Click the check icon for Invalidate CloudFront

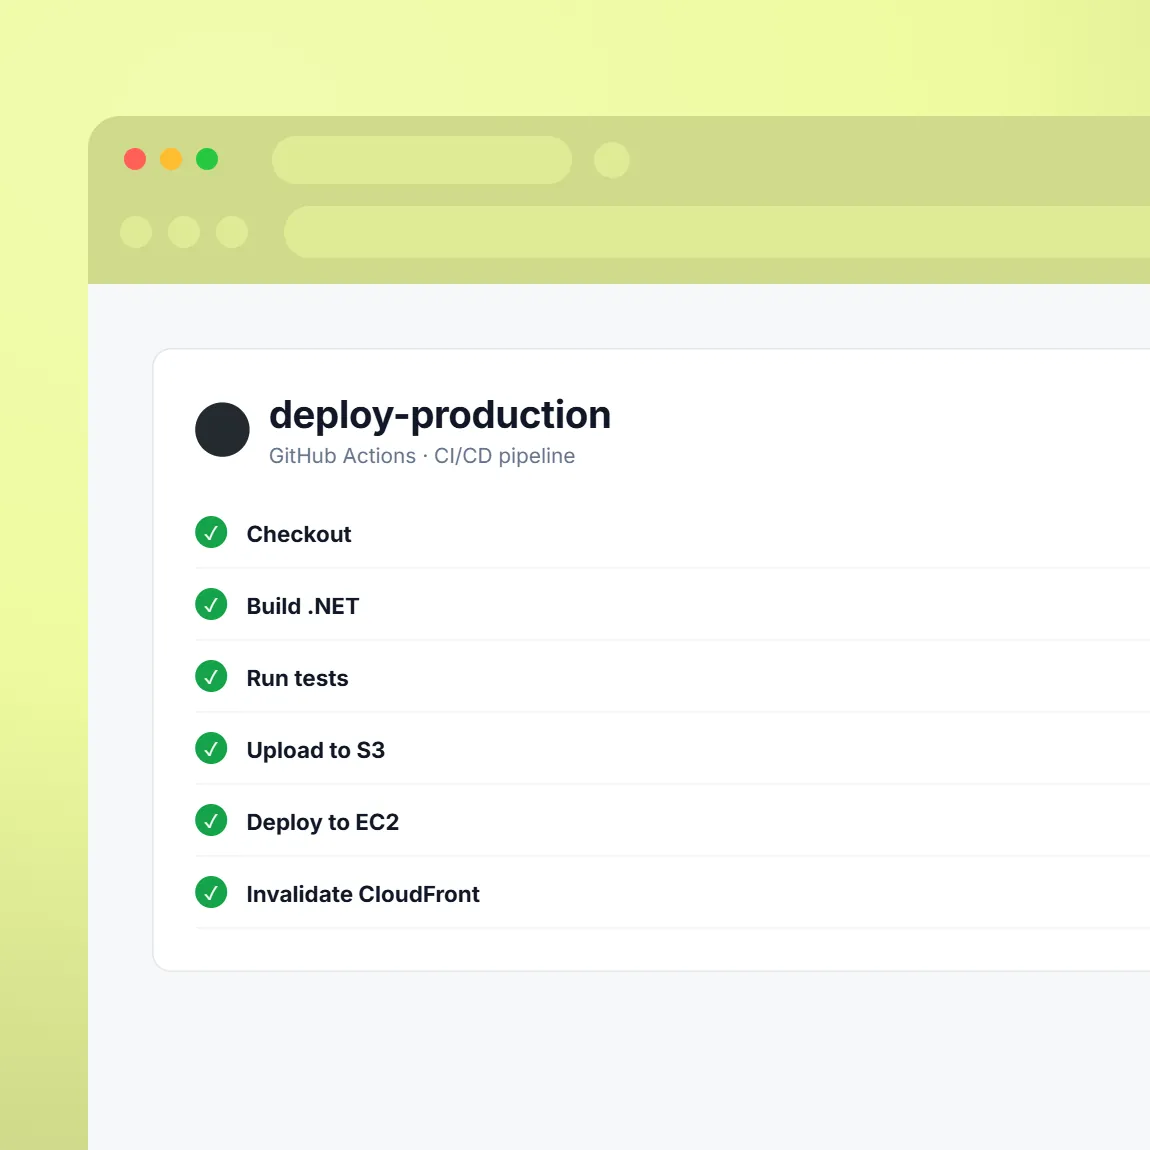[x=211, y=892]
